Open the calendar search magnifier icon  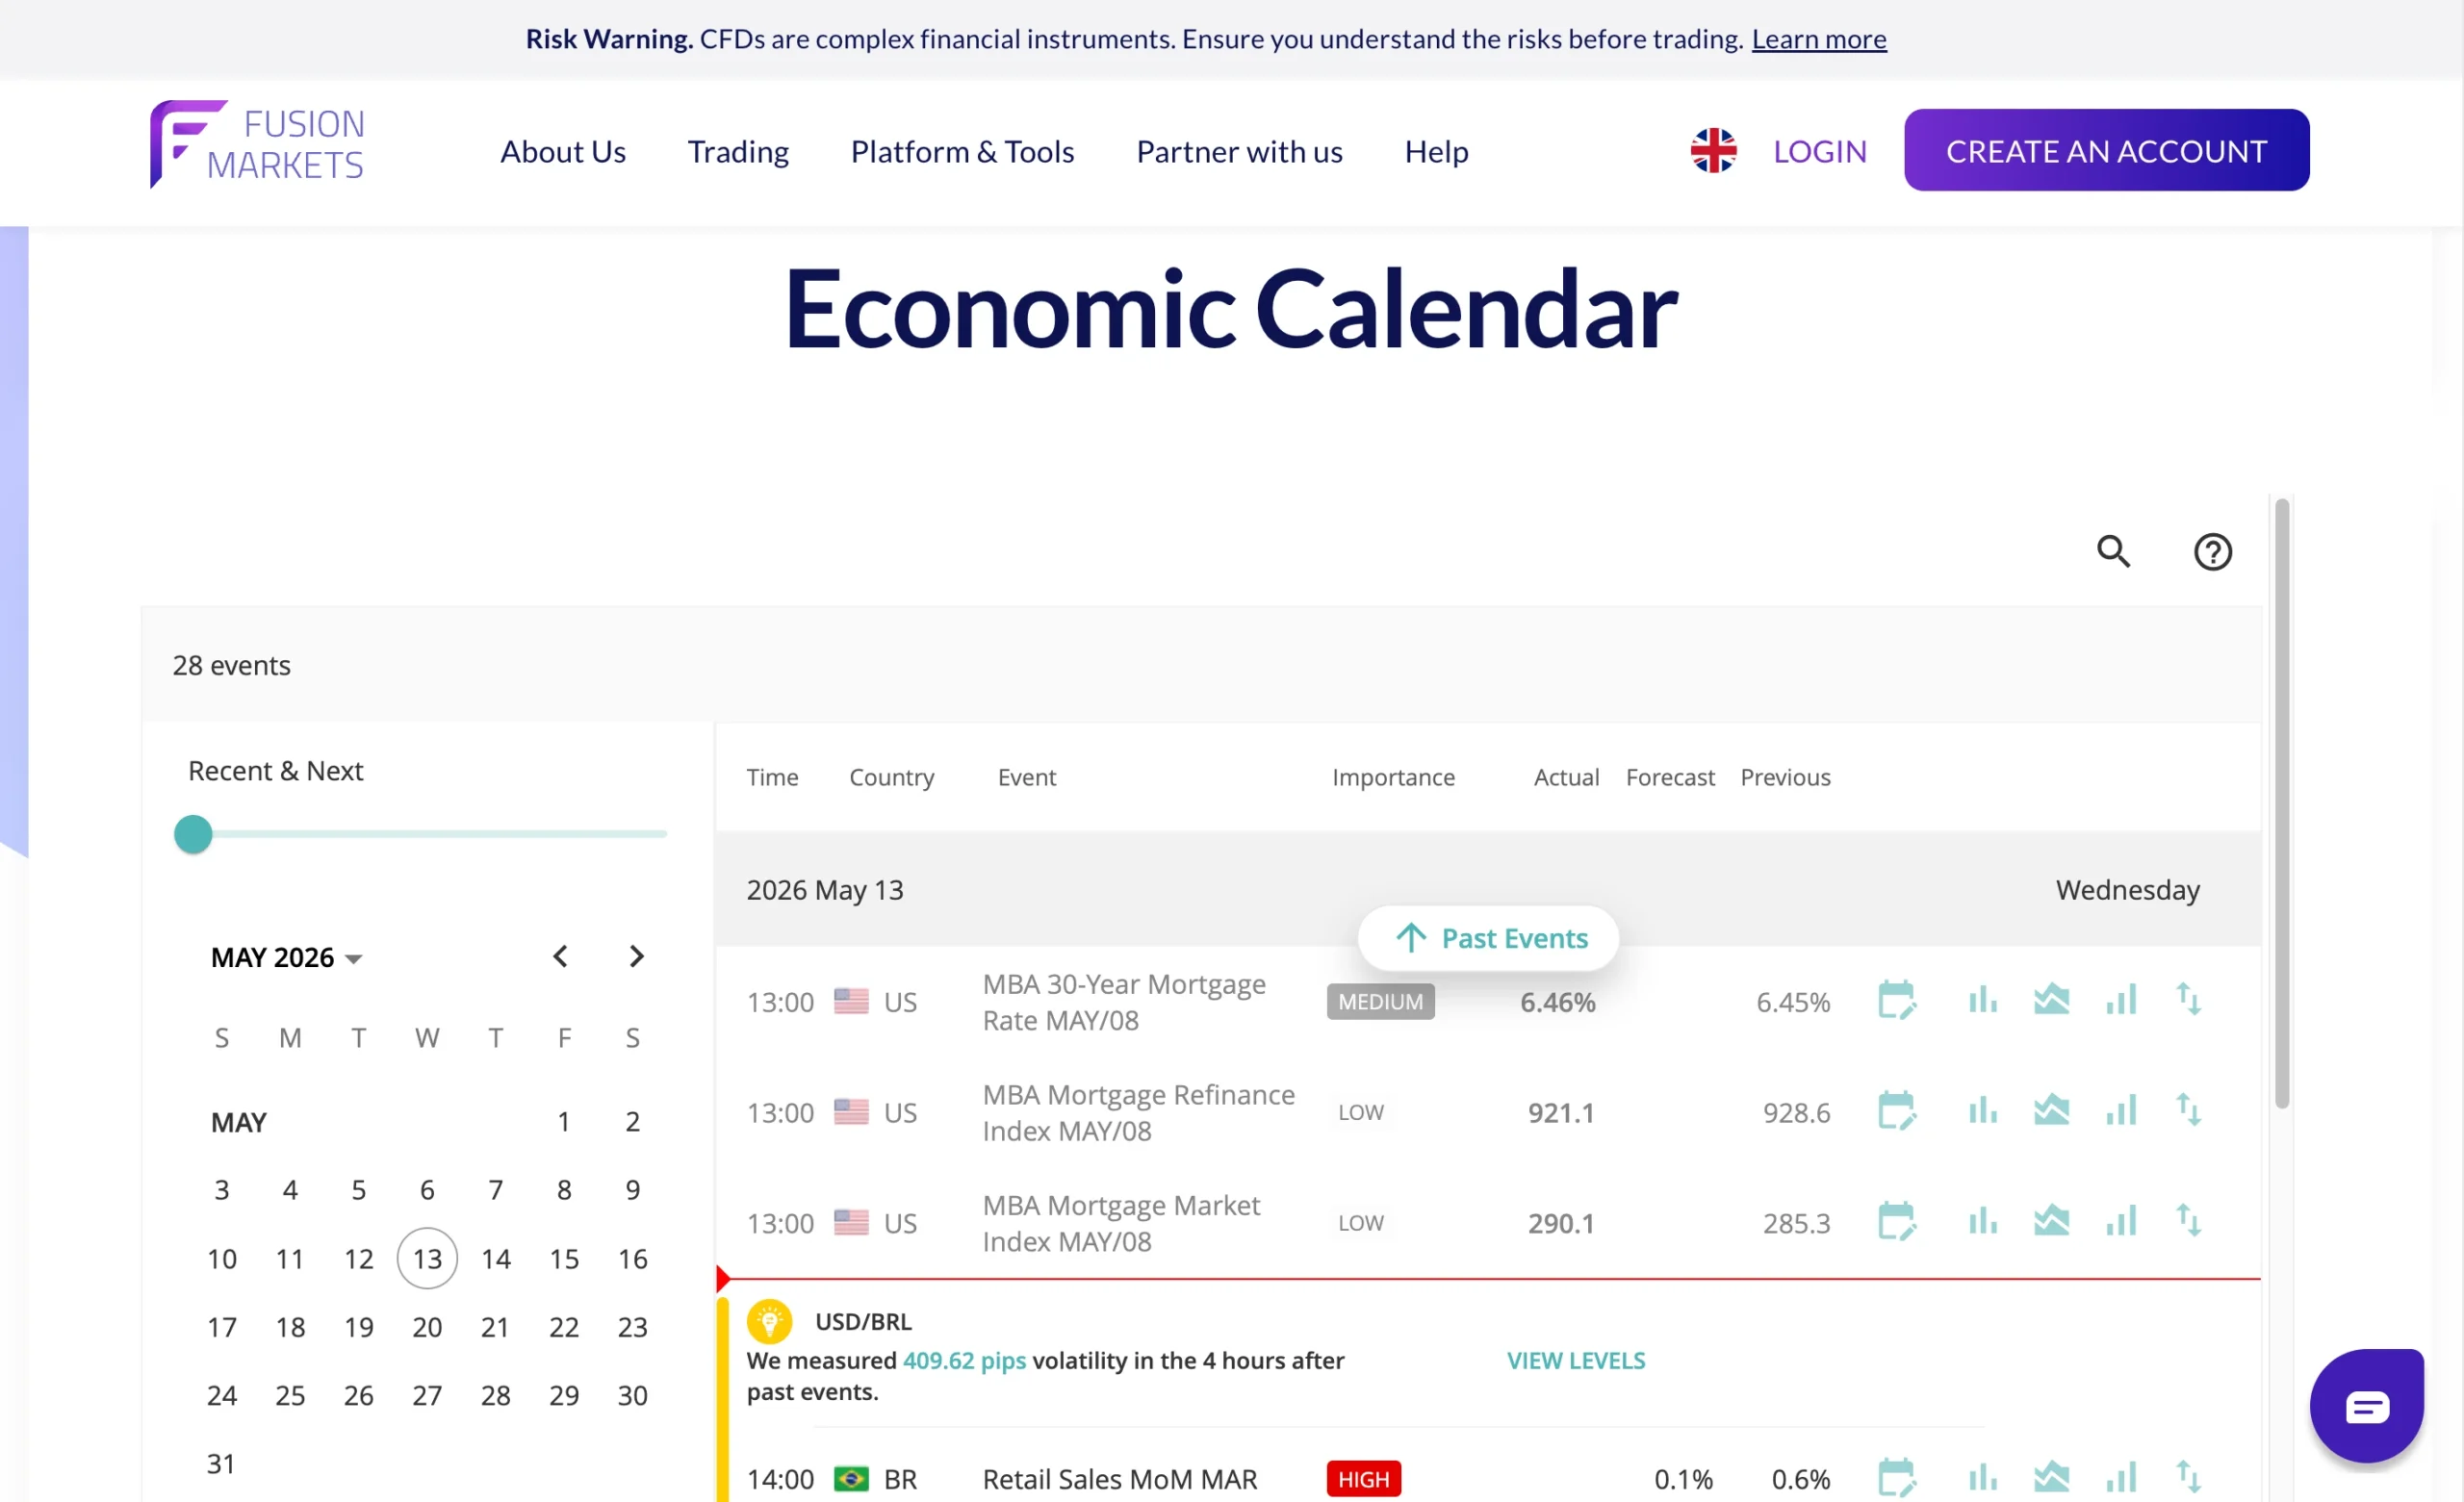[x=2113, y=551]
